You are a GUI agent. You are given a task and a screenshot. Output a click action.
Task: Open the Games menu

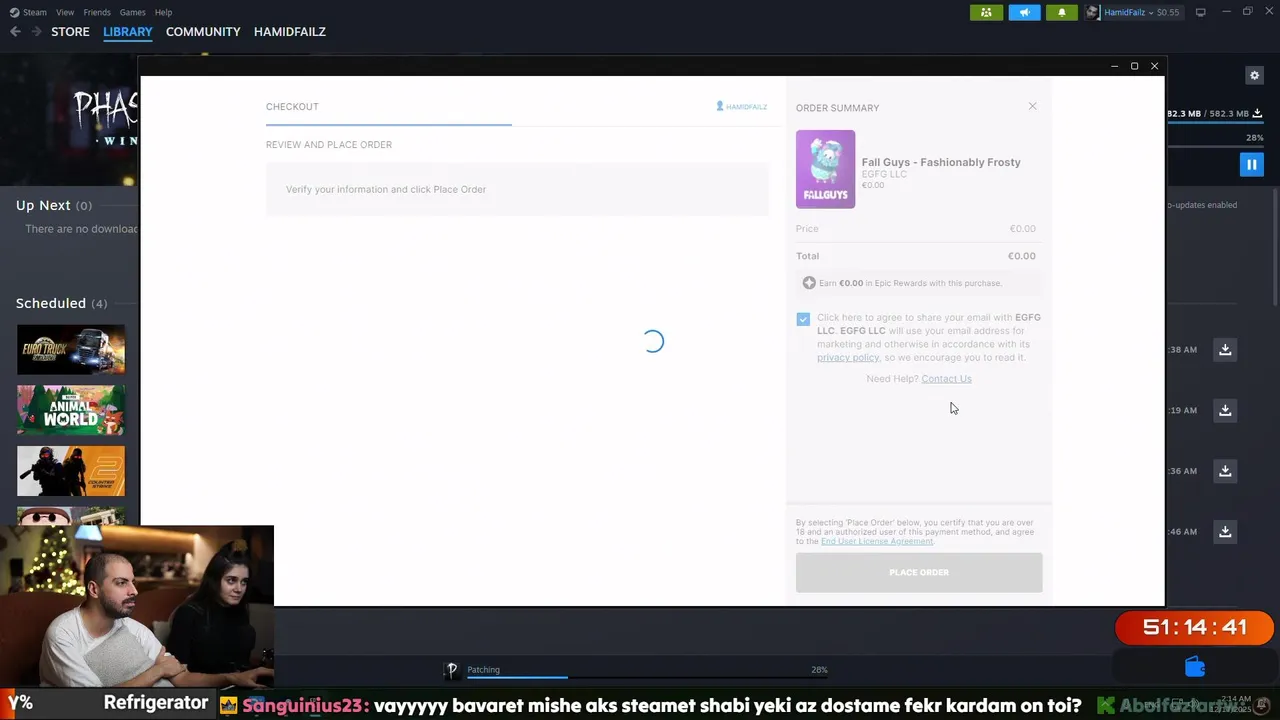click(132, 12)
